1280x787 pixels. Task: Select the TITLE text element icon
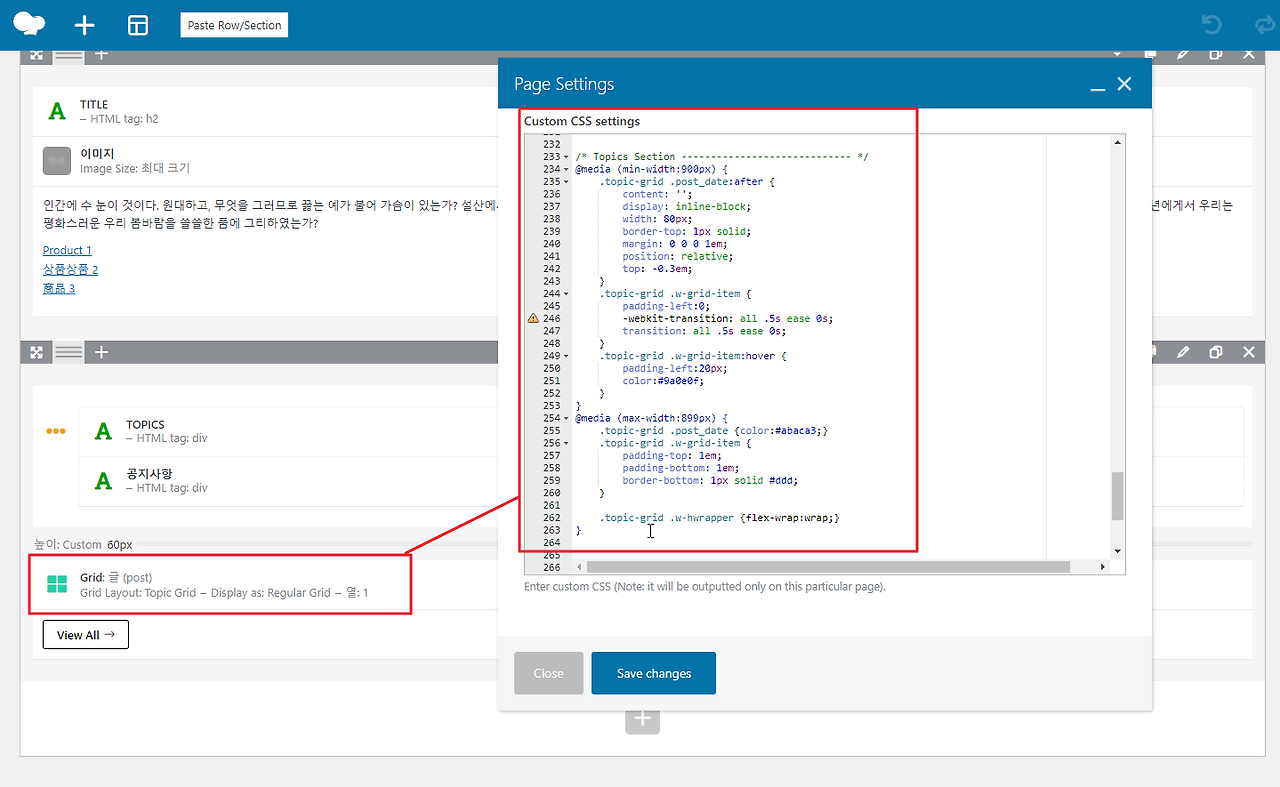click(x=57, y=111)
